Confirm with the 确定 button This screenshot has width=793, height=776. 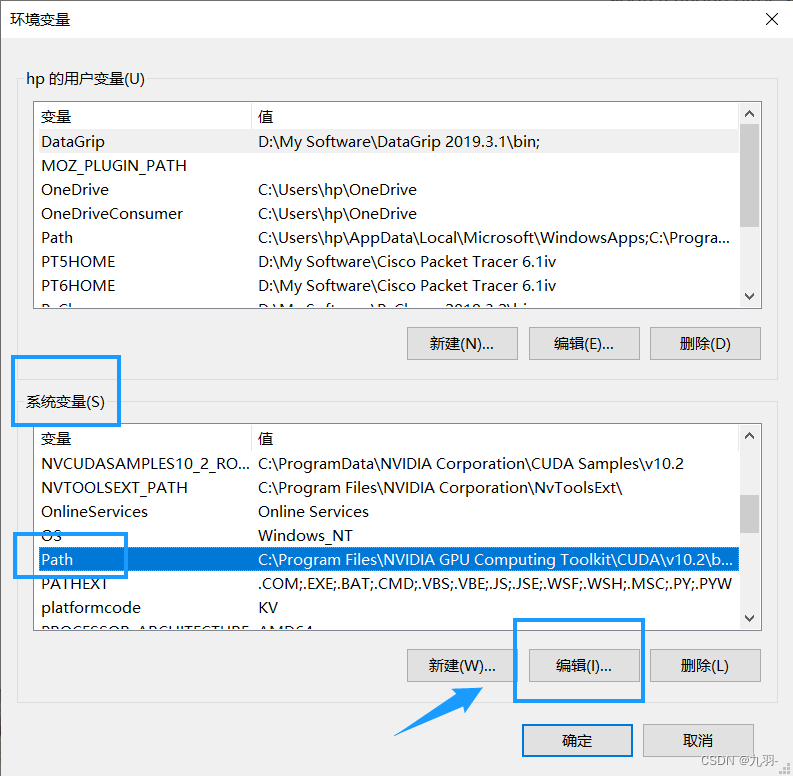point(577,741)
